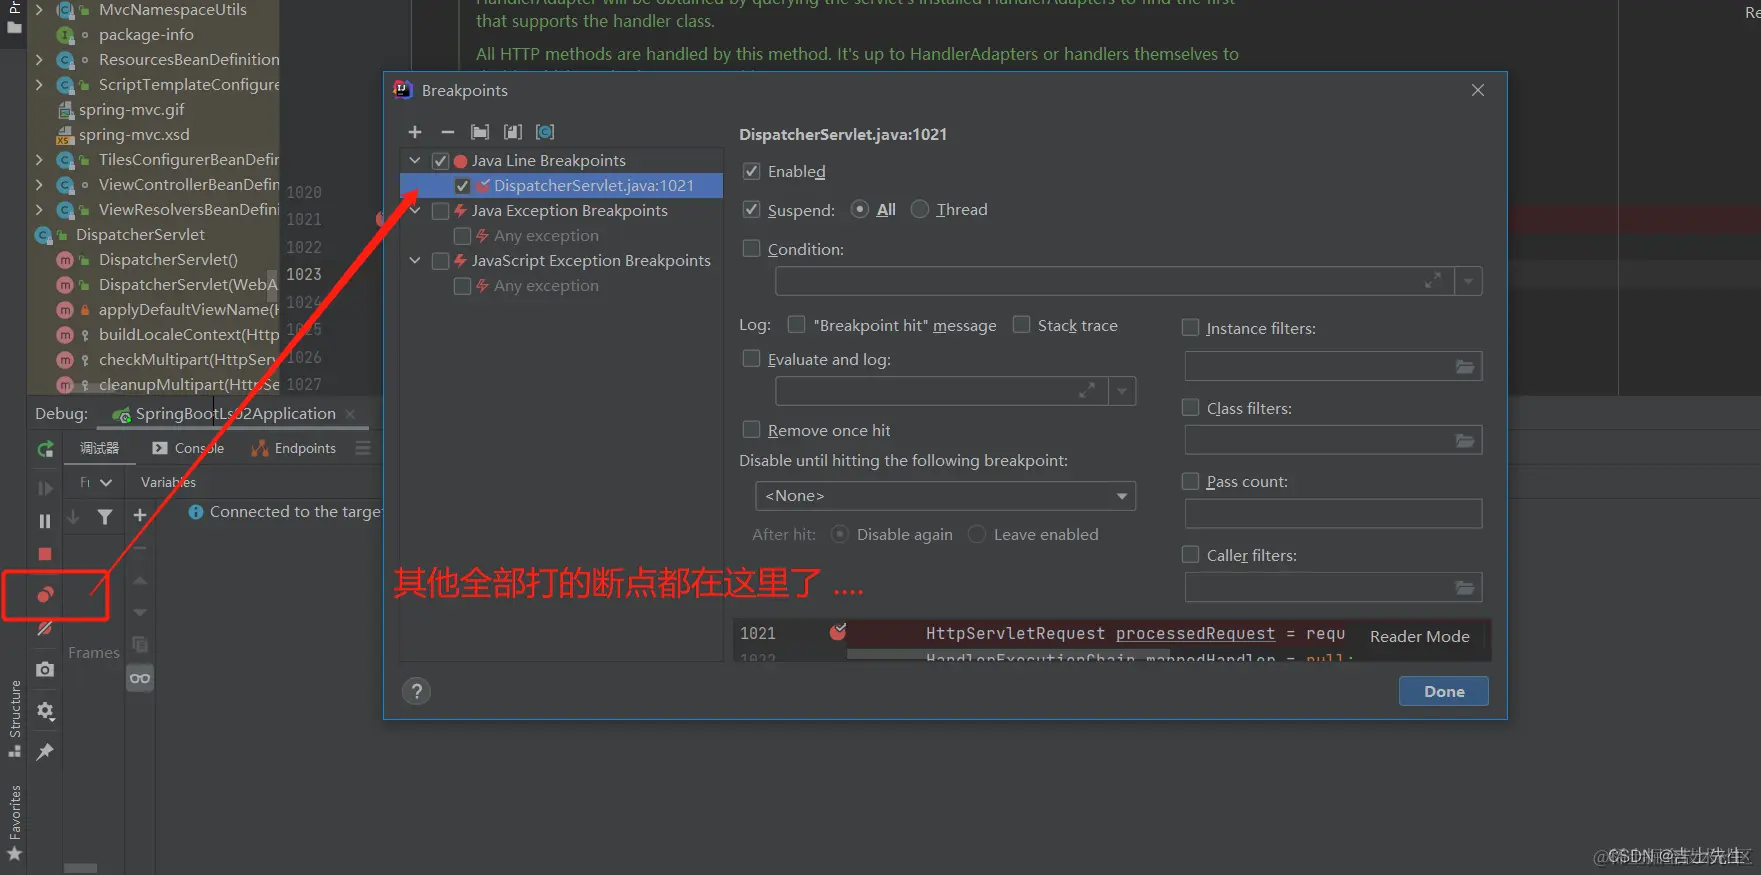Switch to the 调试器 debugger tab

click(x=99, y=448)
